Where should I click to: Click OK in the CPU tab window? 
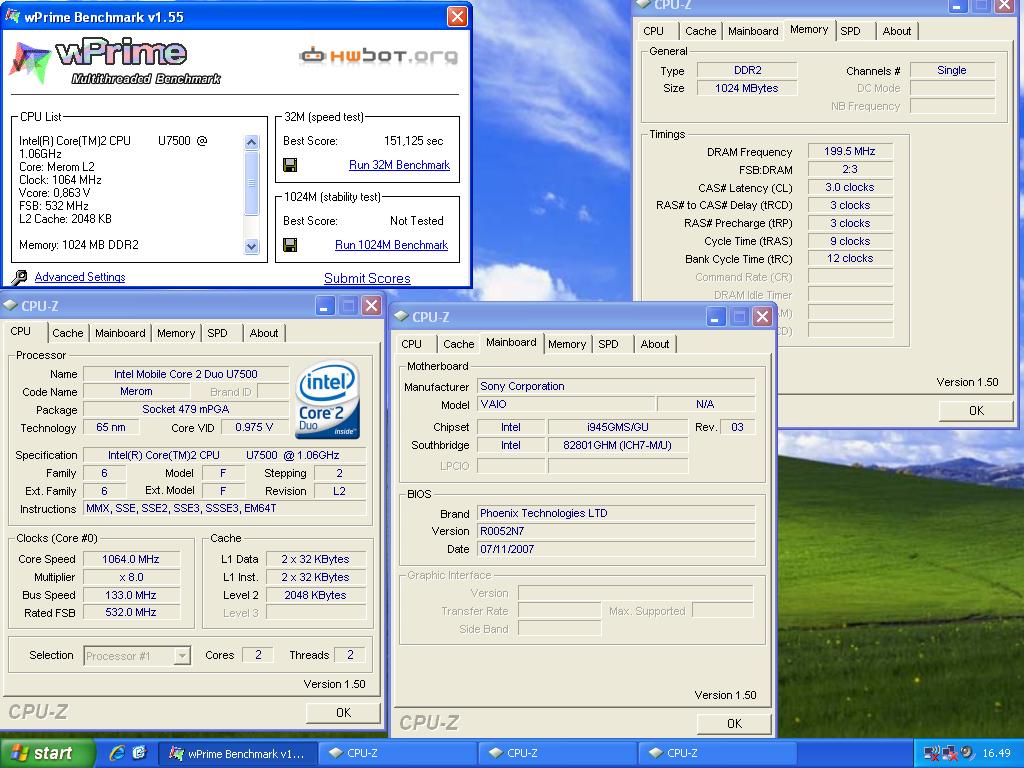[343, 712]
